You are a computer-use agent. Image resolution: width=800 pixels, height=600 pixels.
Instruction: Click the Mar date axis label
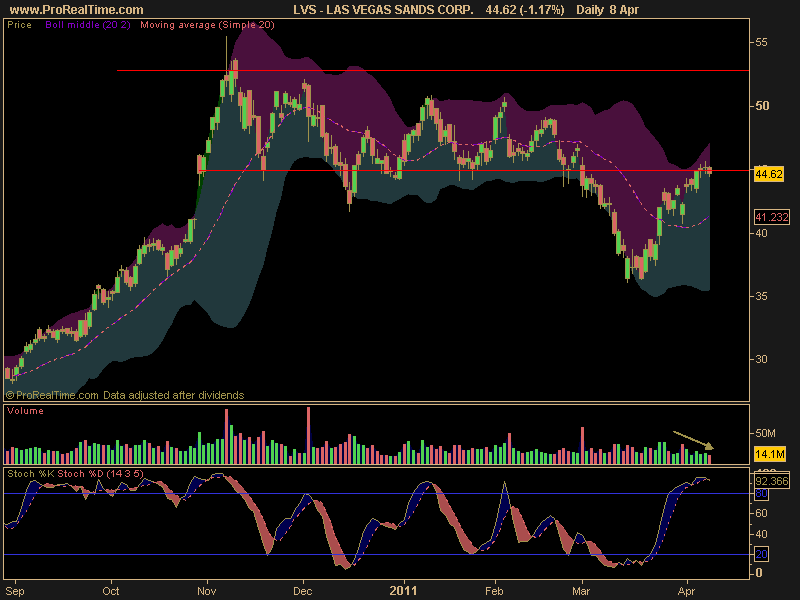[581, 591]
